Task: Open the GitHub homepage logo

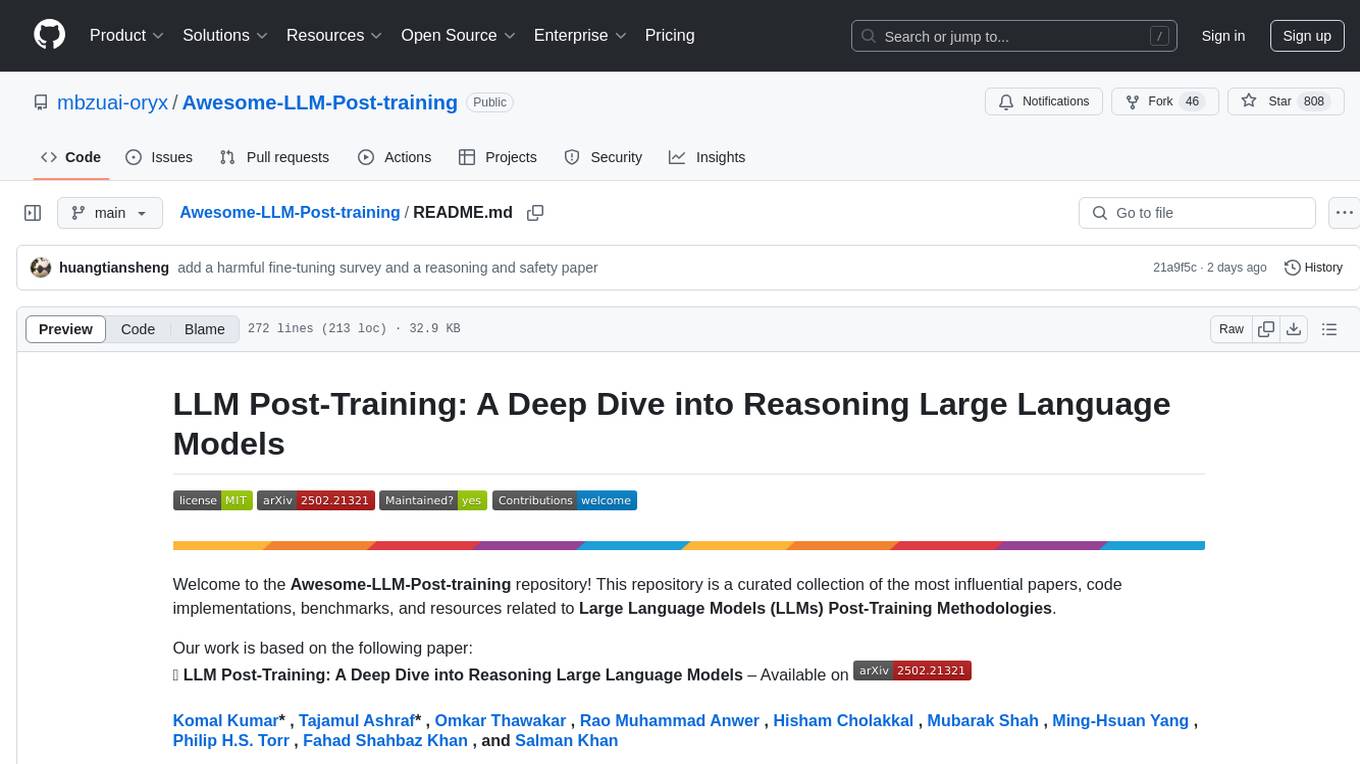Action: (49, 35)
